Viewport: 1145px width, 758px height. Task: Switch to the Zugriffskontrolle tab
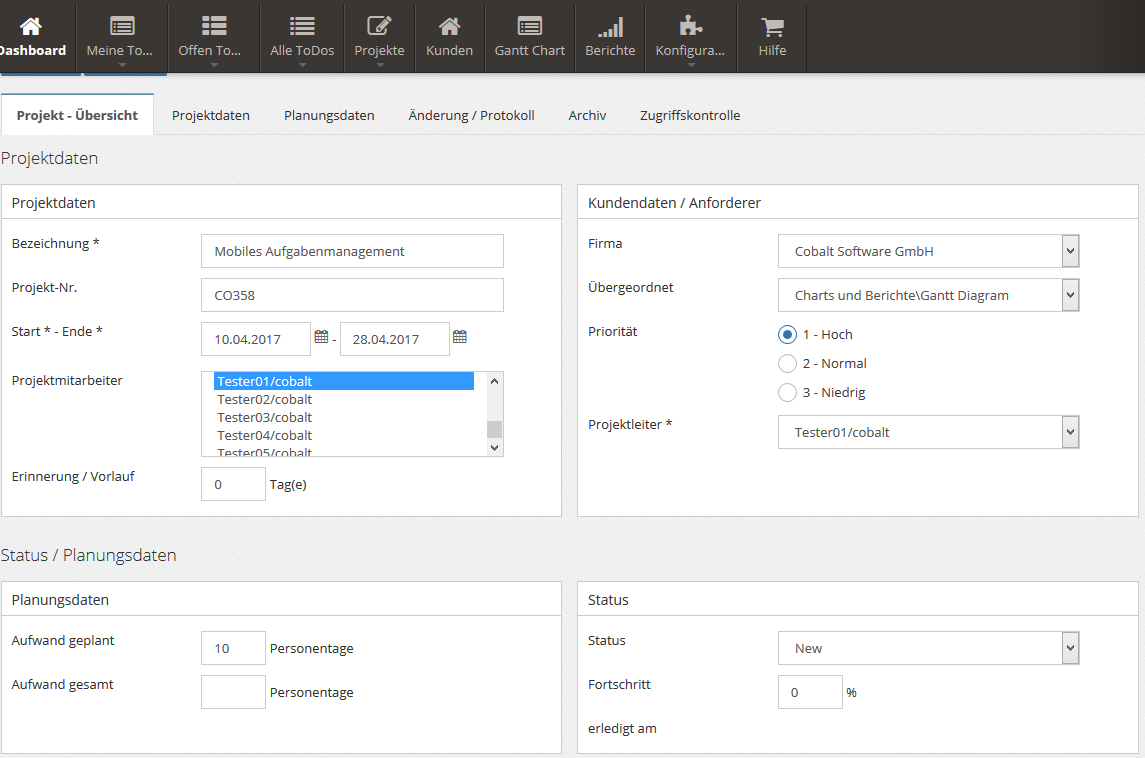(x=690, y=116)
